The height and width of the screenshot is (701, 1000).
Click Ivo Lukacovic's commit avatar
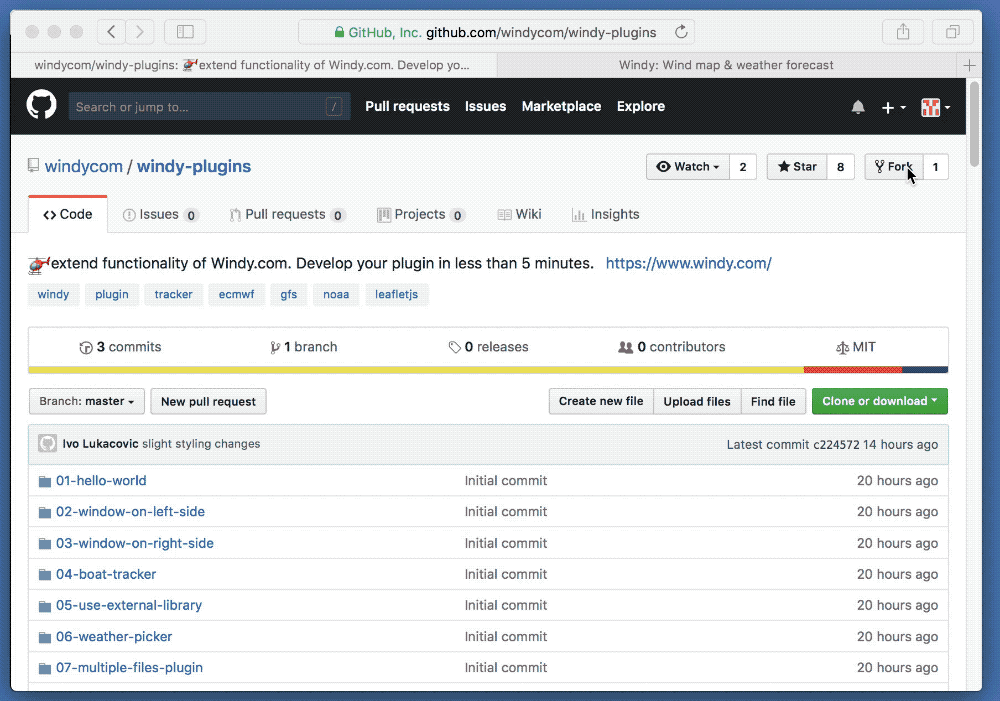47,443
